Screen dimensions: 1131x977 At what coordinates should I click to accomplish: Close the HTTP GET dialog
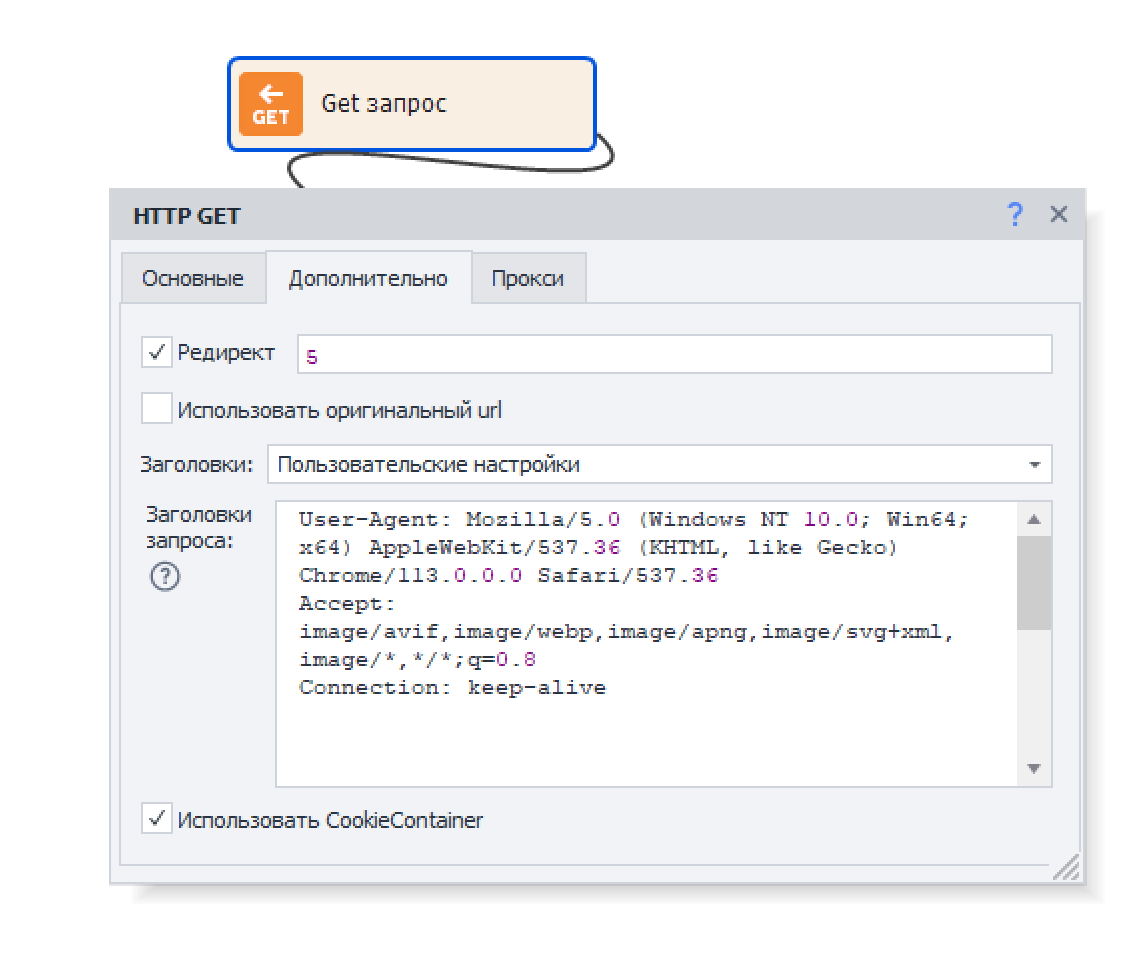1059,214
